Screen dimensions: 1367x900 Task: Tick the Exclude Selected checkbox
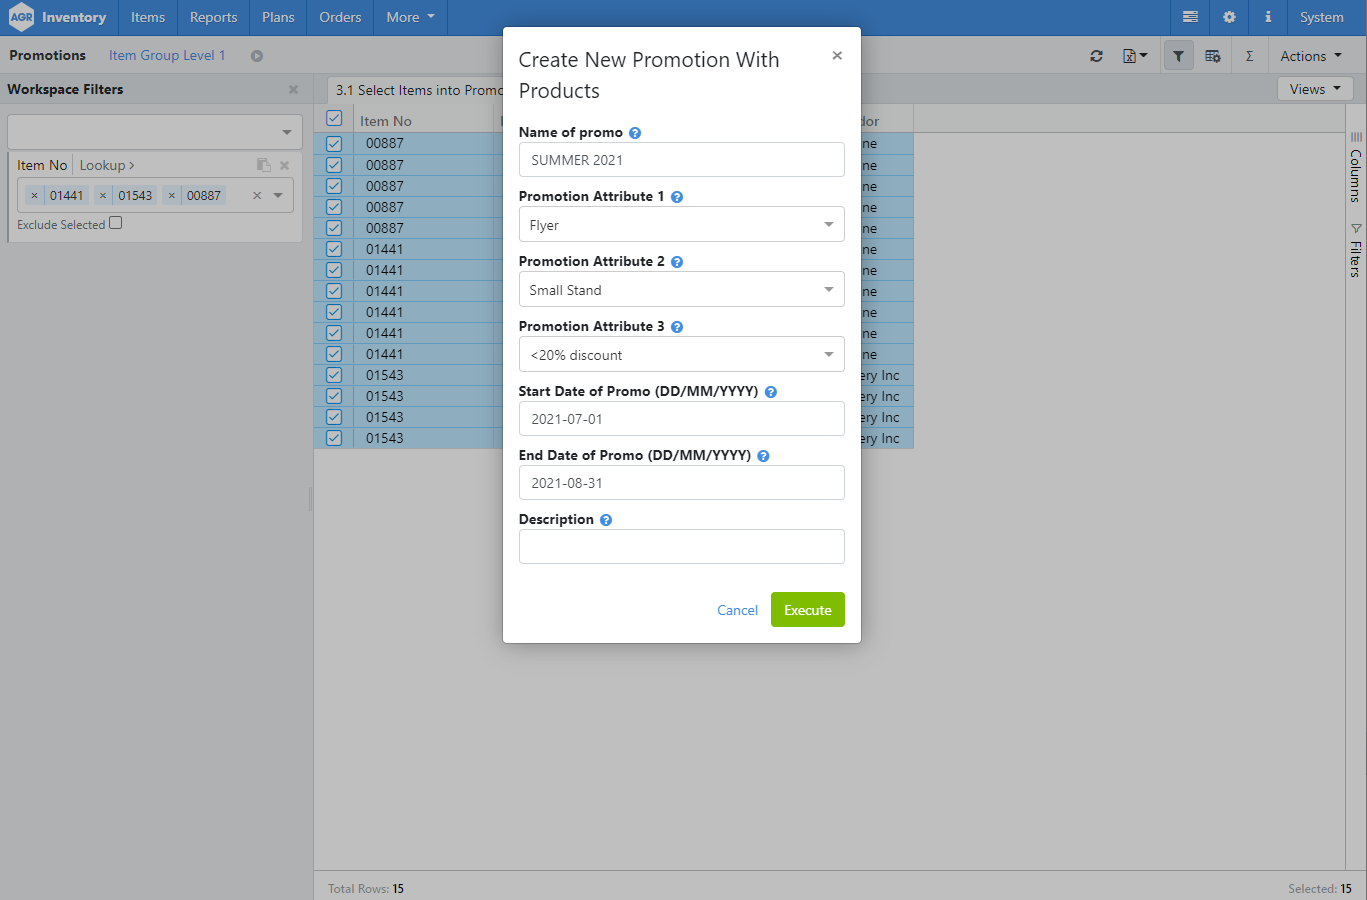pos(116,223)
